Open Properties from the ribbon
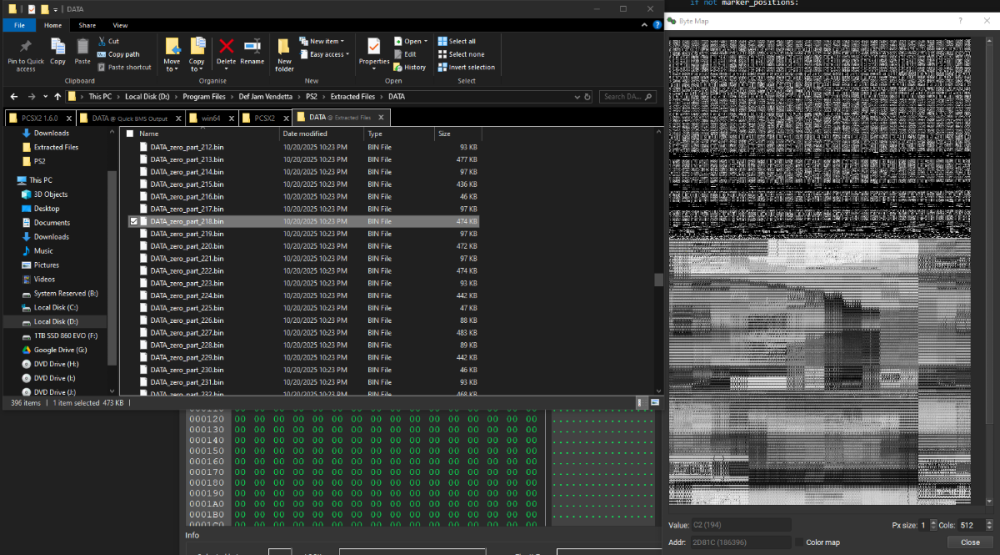This screenshot has width=1000, height=555. tap(374, 52)
